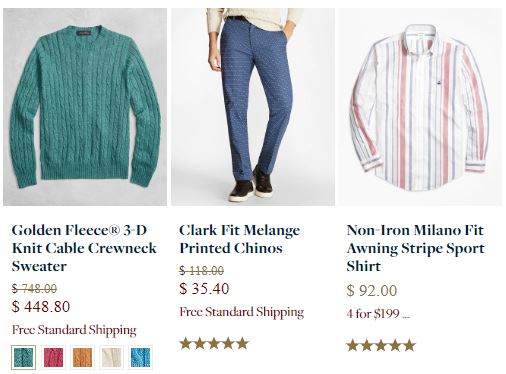Choose the blue sweater color swatch

point(141,357)
